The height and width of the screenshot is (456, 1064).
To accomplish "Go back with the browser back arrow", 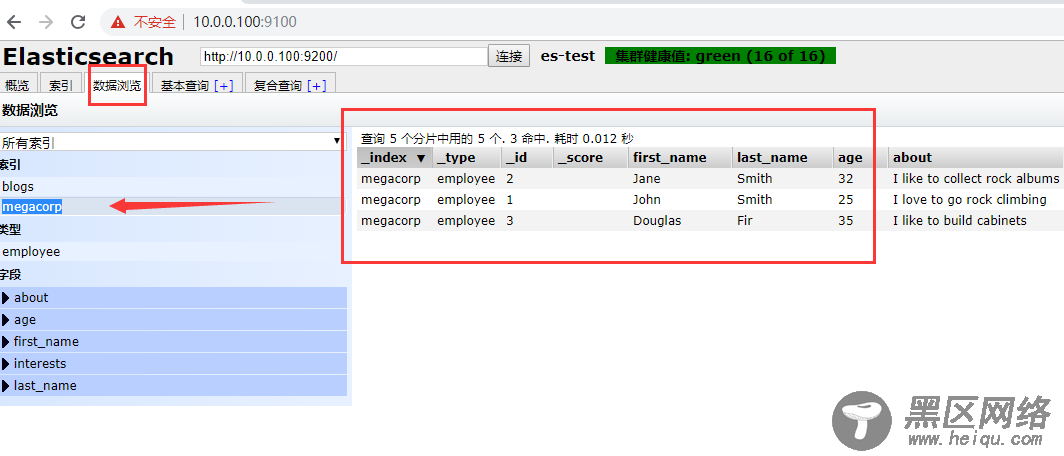I will tap(14, 22).
